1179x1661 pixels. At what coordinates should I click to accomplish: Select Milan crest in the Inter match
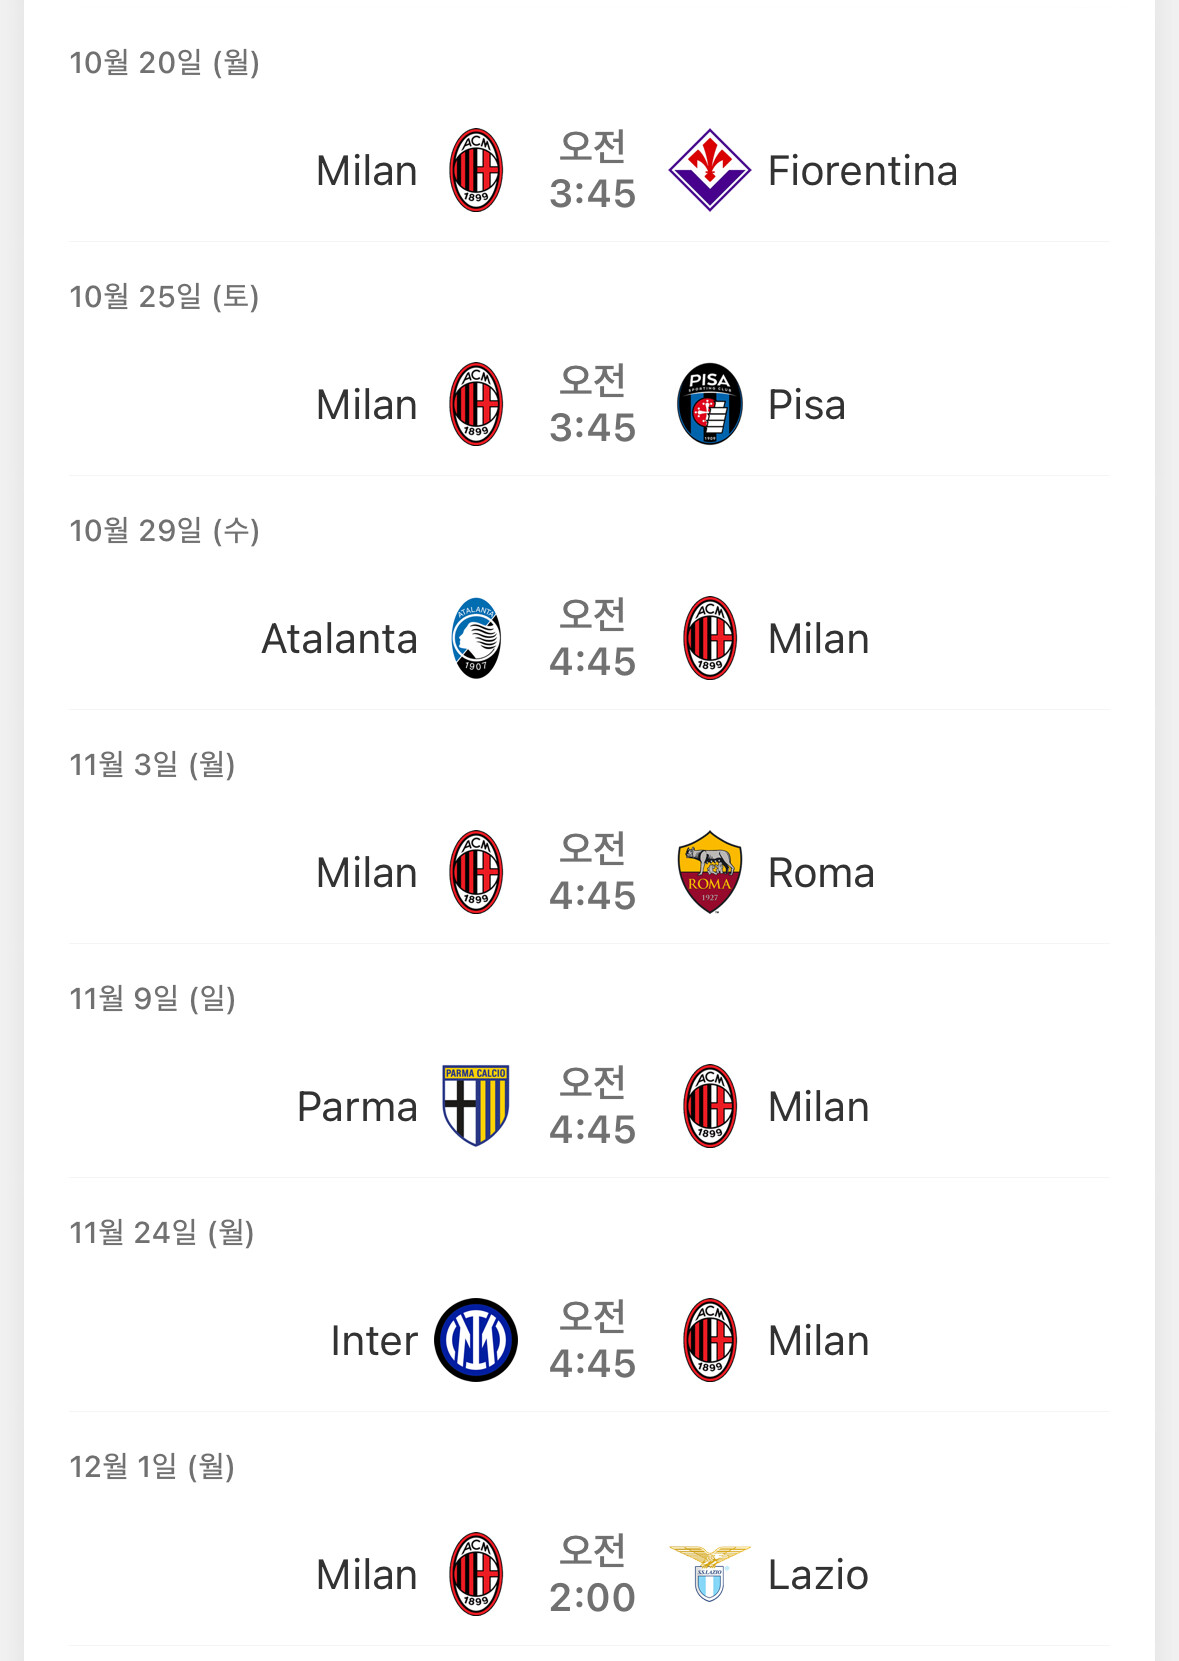click(709, 1340)
